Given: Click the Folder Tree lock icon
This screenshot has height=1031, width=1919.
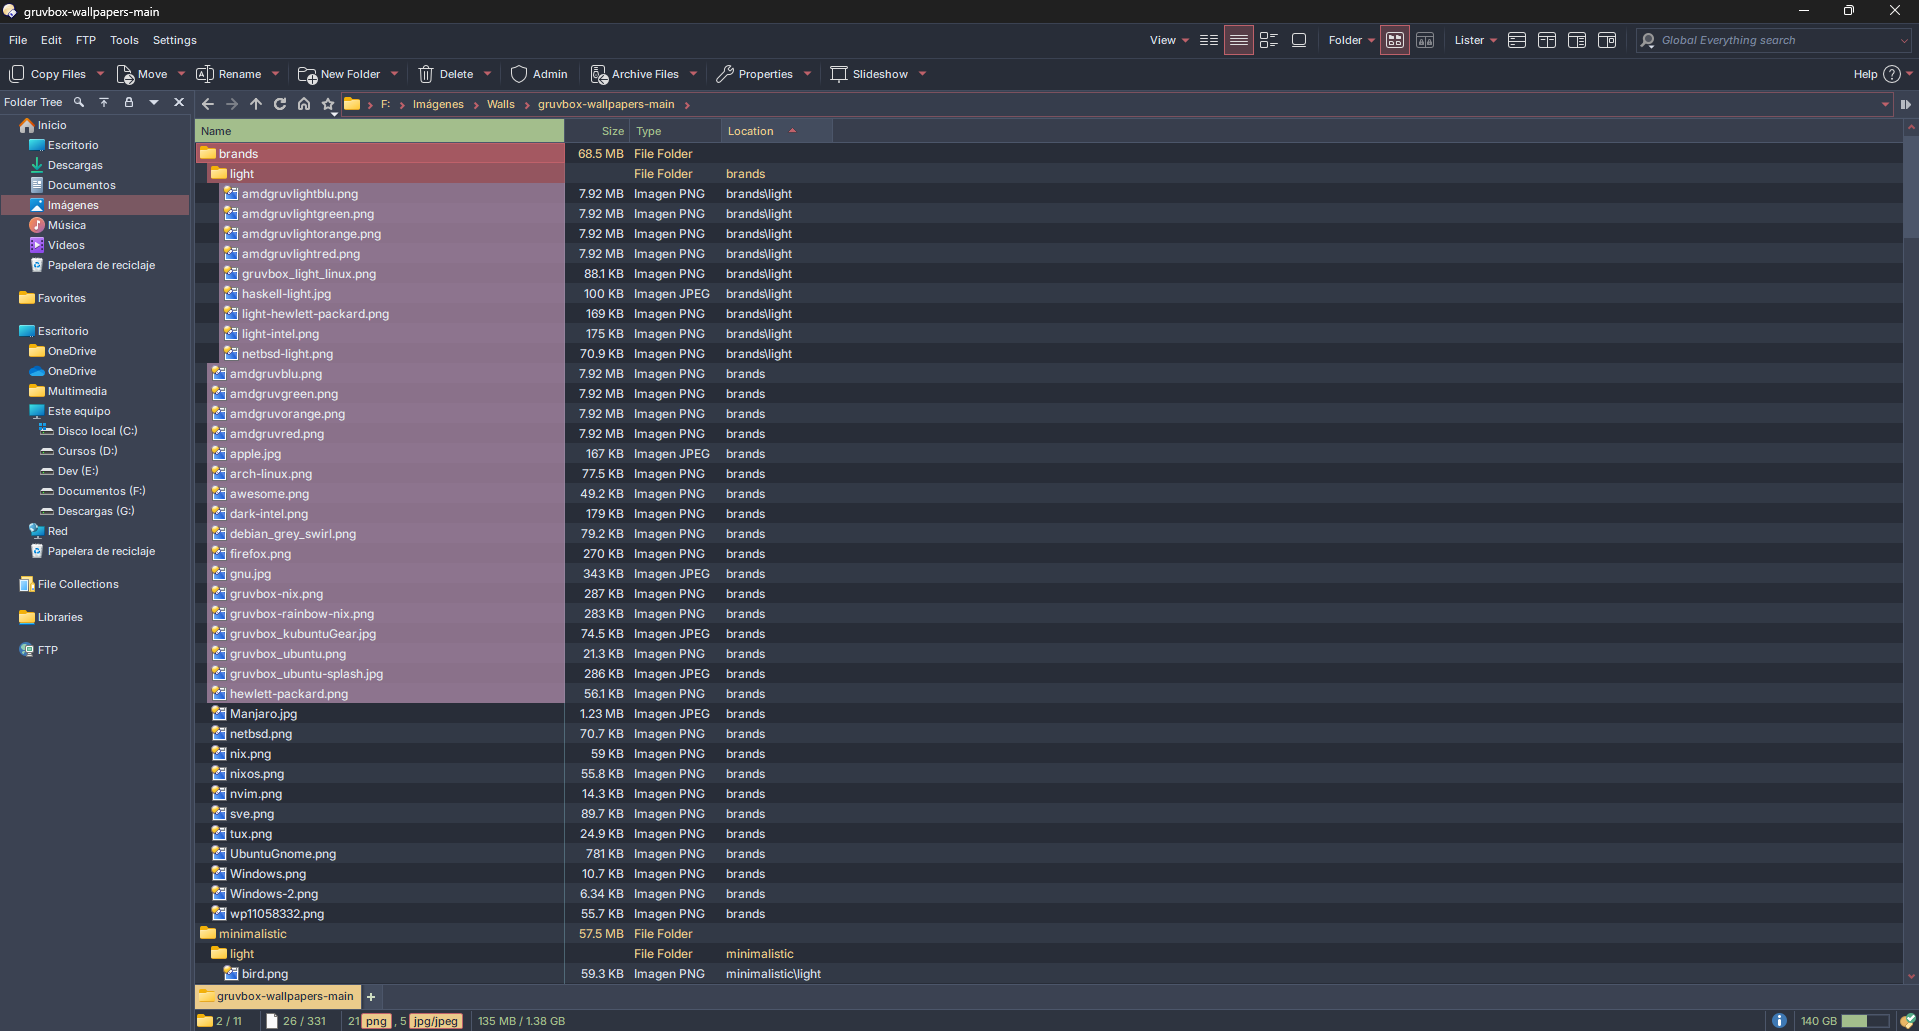Looking at the screenshot, I should pyautogui.click(x=128, y=102).
